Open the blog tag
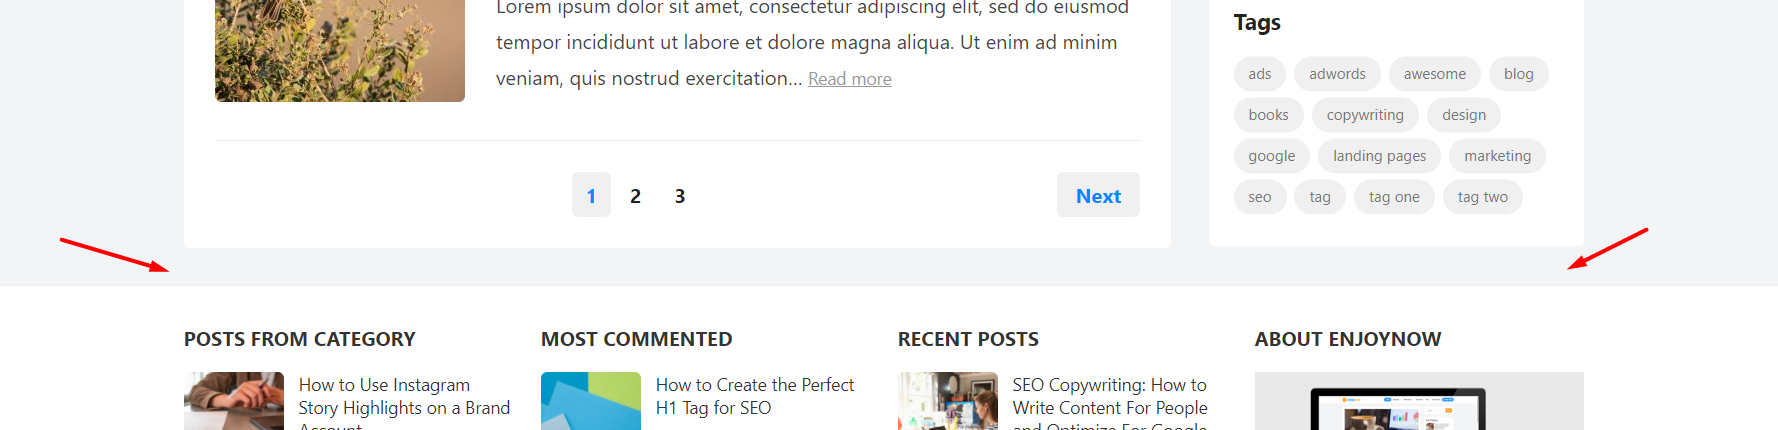Viewport: 1778px width, 430px height. tap(1518, 74)
